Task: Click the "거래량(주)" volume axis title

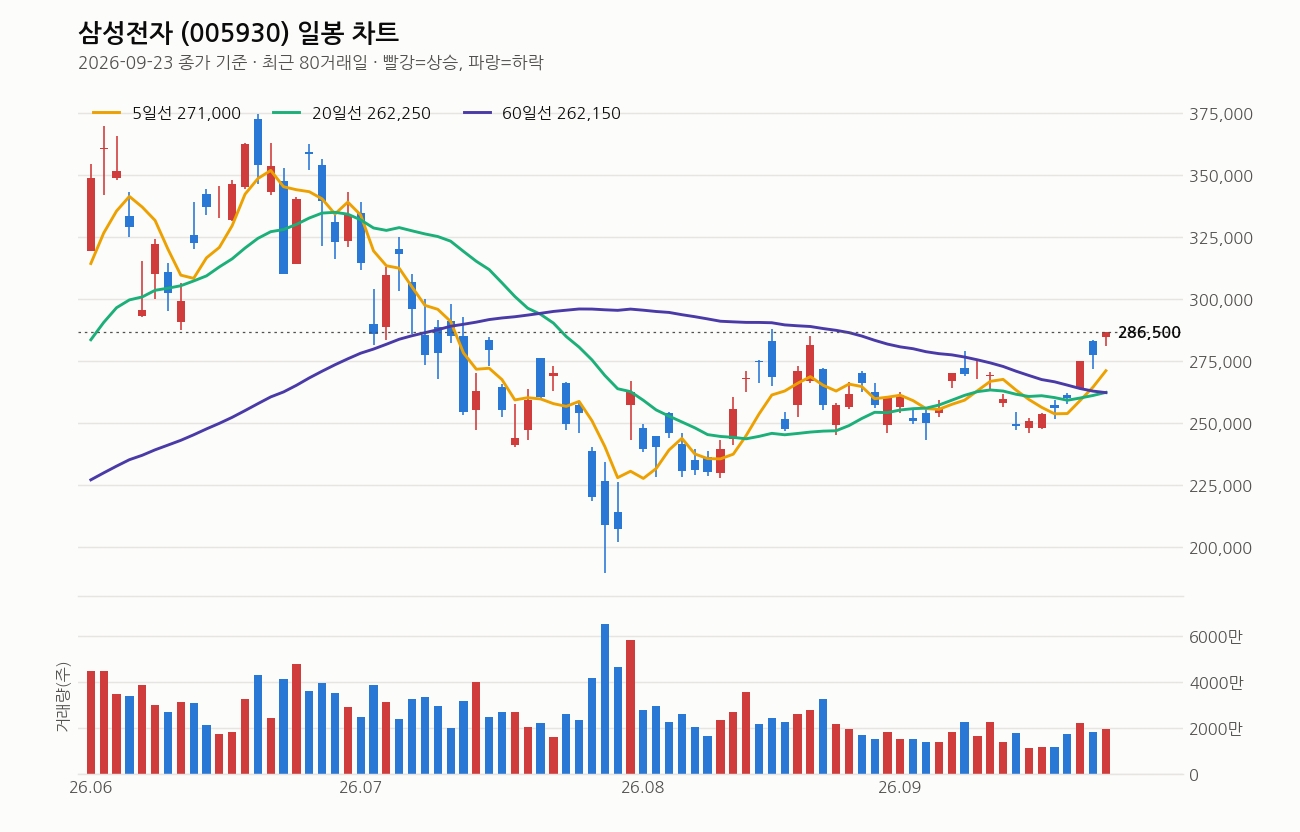Action: point(63,697)
